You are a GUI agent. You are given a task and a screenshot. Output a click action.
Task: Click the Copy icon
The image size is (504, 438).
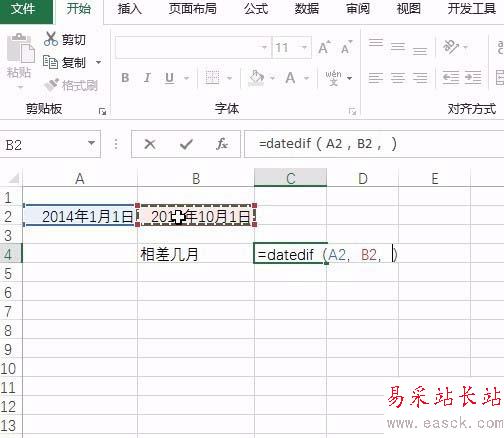point(51,62)
